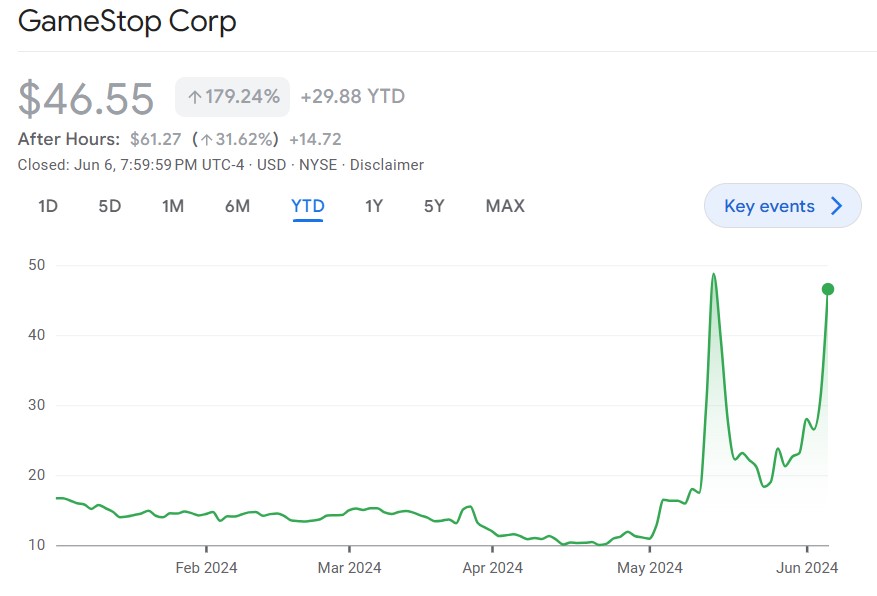Select the 5D chart range
Viewport: 877px width, 596px height.
(x=109, y=206)
